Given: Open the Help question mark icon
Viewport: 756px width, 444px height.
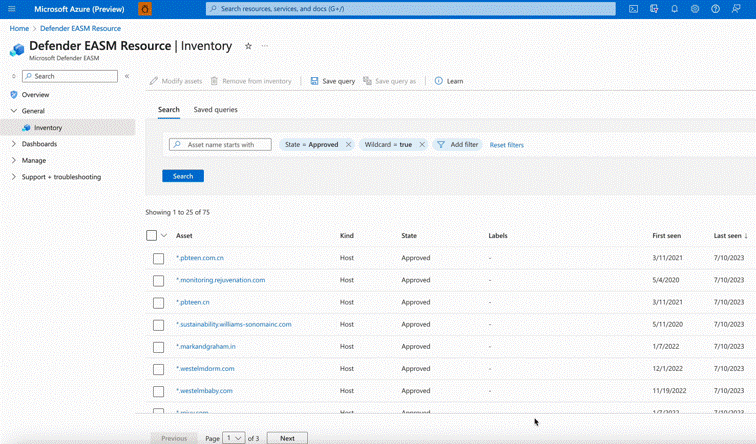Looking at the screenshot, I should point(716,9).
